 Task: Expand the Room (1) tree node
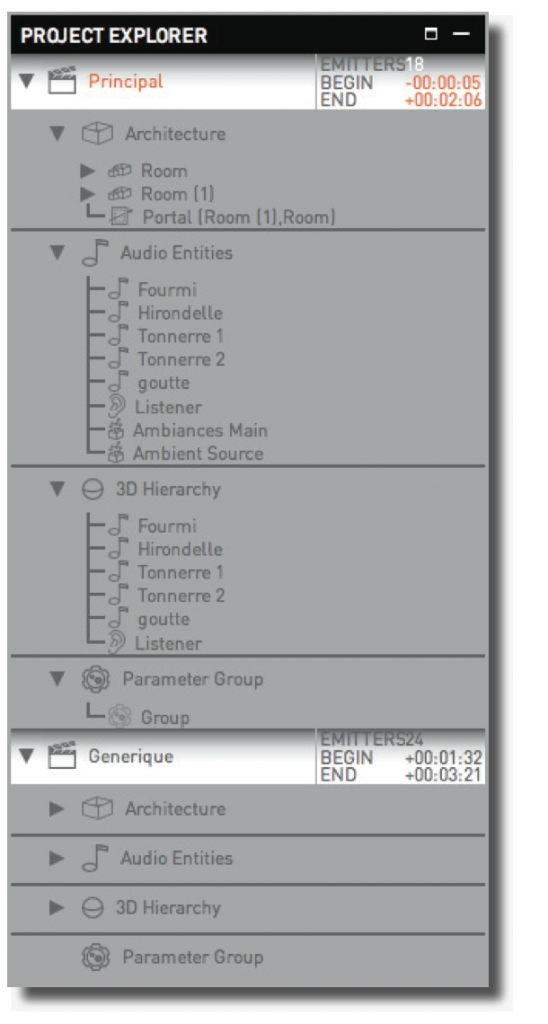pos(87,194)
